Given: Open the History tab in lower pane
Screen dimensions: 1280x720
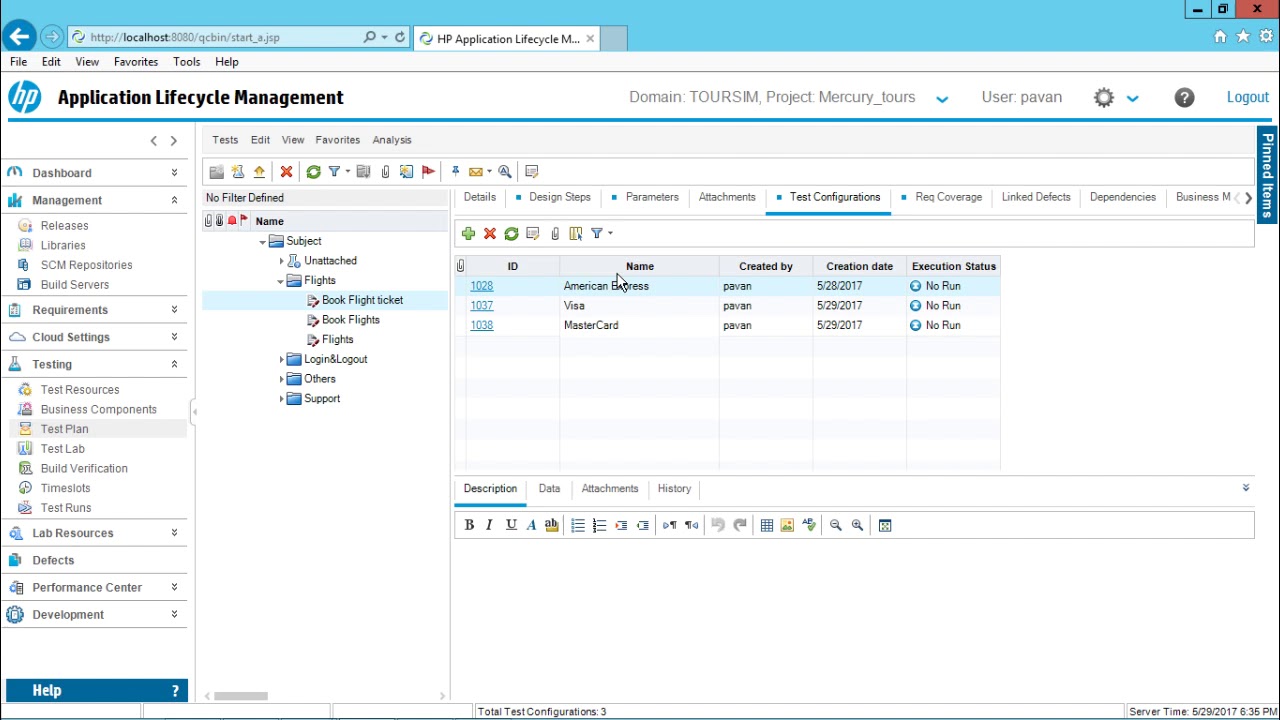Looking at the screenshot, I should coord(674,489).
